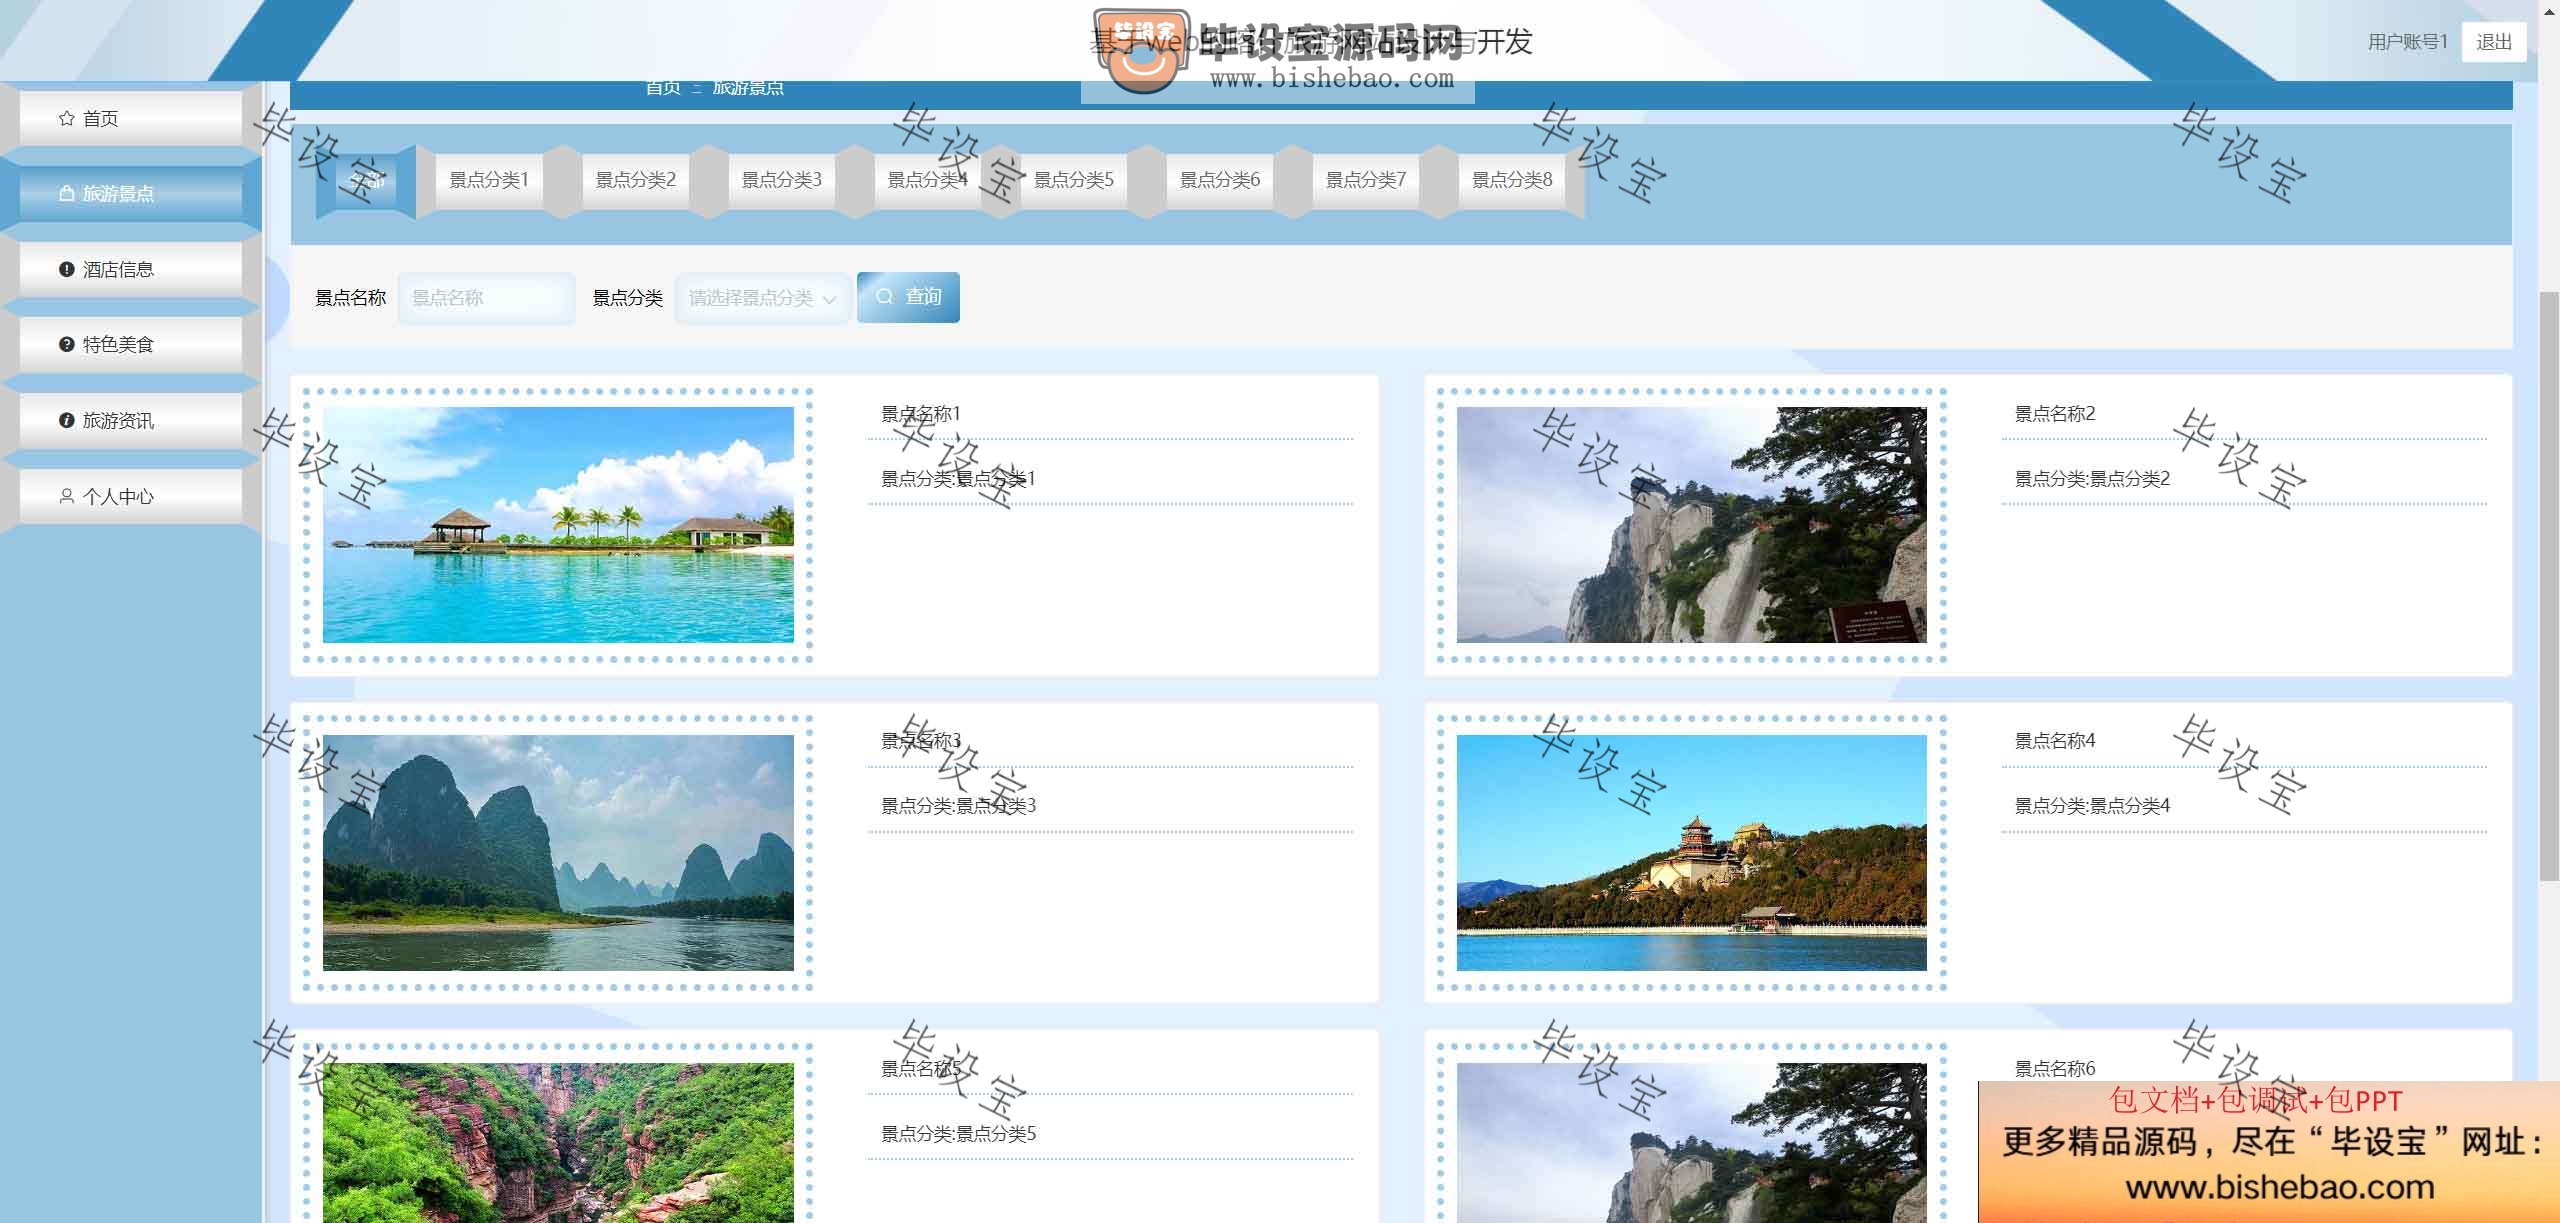Filter by 景点分类2 tab
Screen dimensions: 2560x1223
click(636, 180)
